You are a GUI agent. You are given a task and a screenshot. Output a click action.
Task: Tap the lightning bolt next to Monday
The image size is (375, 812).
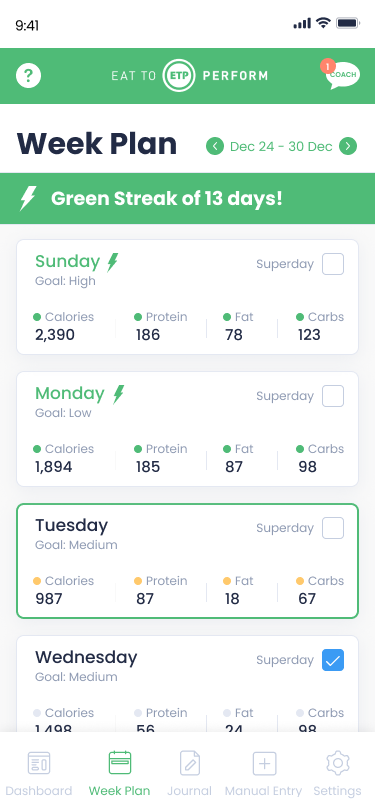tap(119, 394)
